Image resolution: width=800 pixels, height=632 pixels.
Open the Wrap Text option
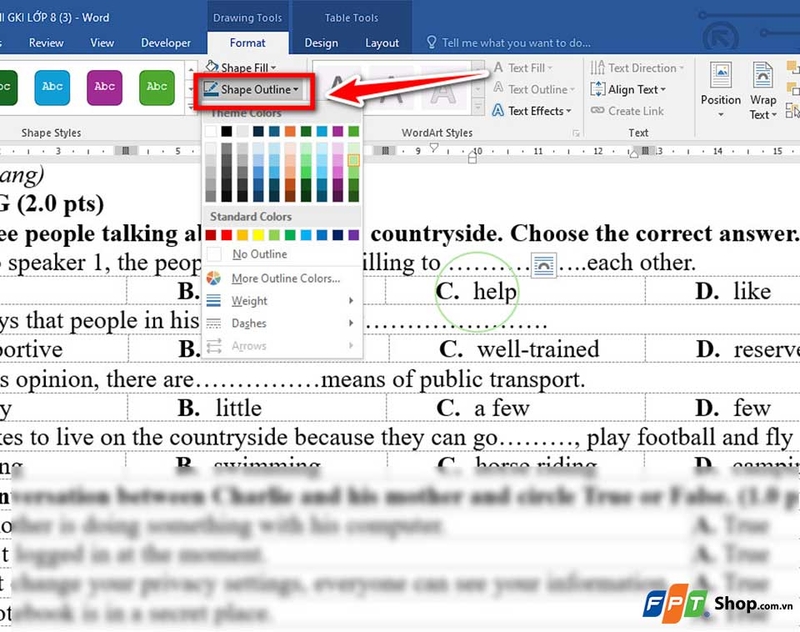(763, 91)
